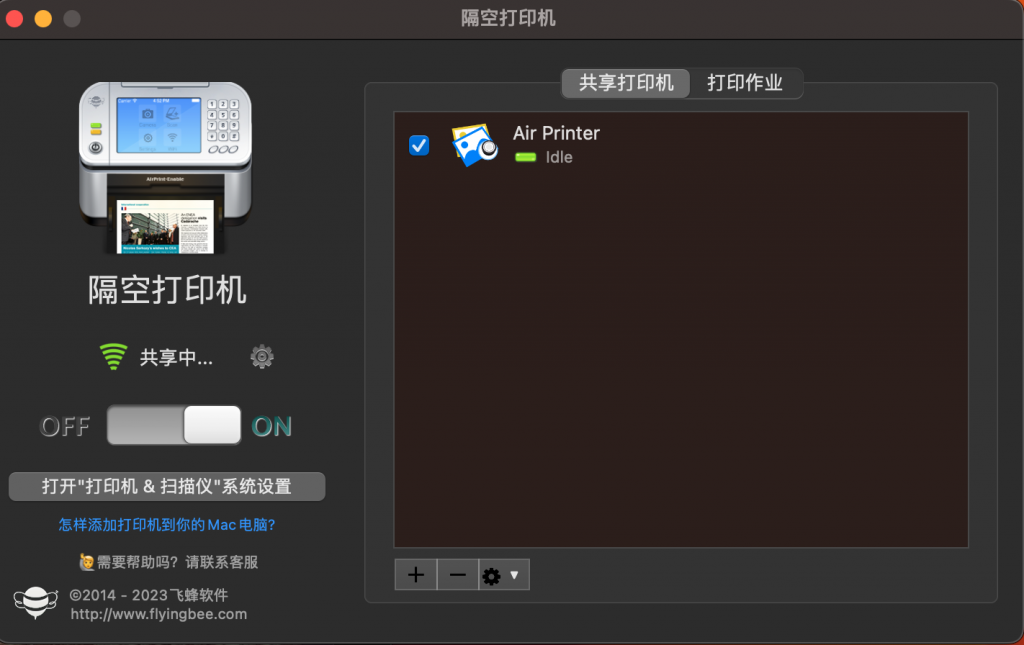The image size is (1024, 645).
Task: Open 打印机 & 扫描仪 system settings
Action: (x=165, y=486)
